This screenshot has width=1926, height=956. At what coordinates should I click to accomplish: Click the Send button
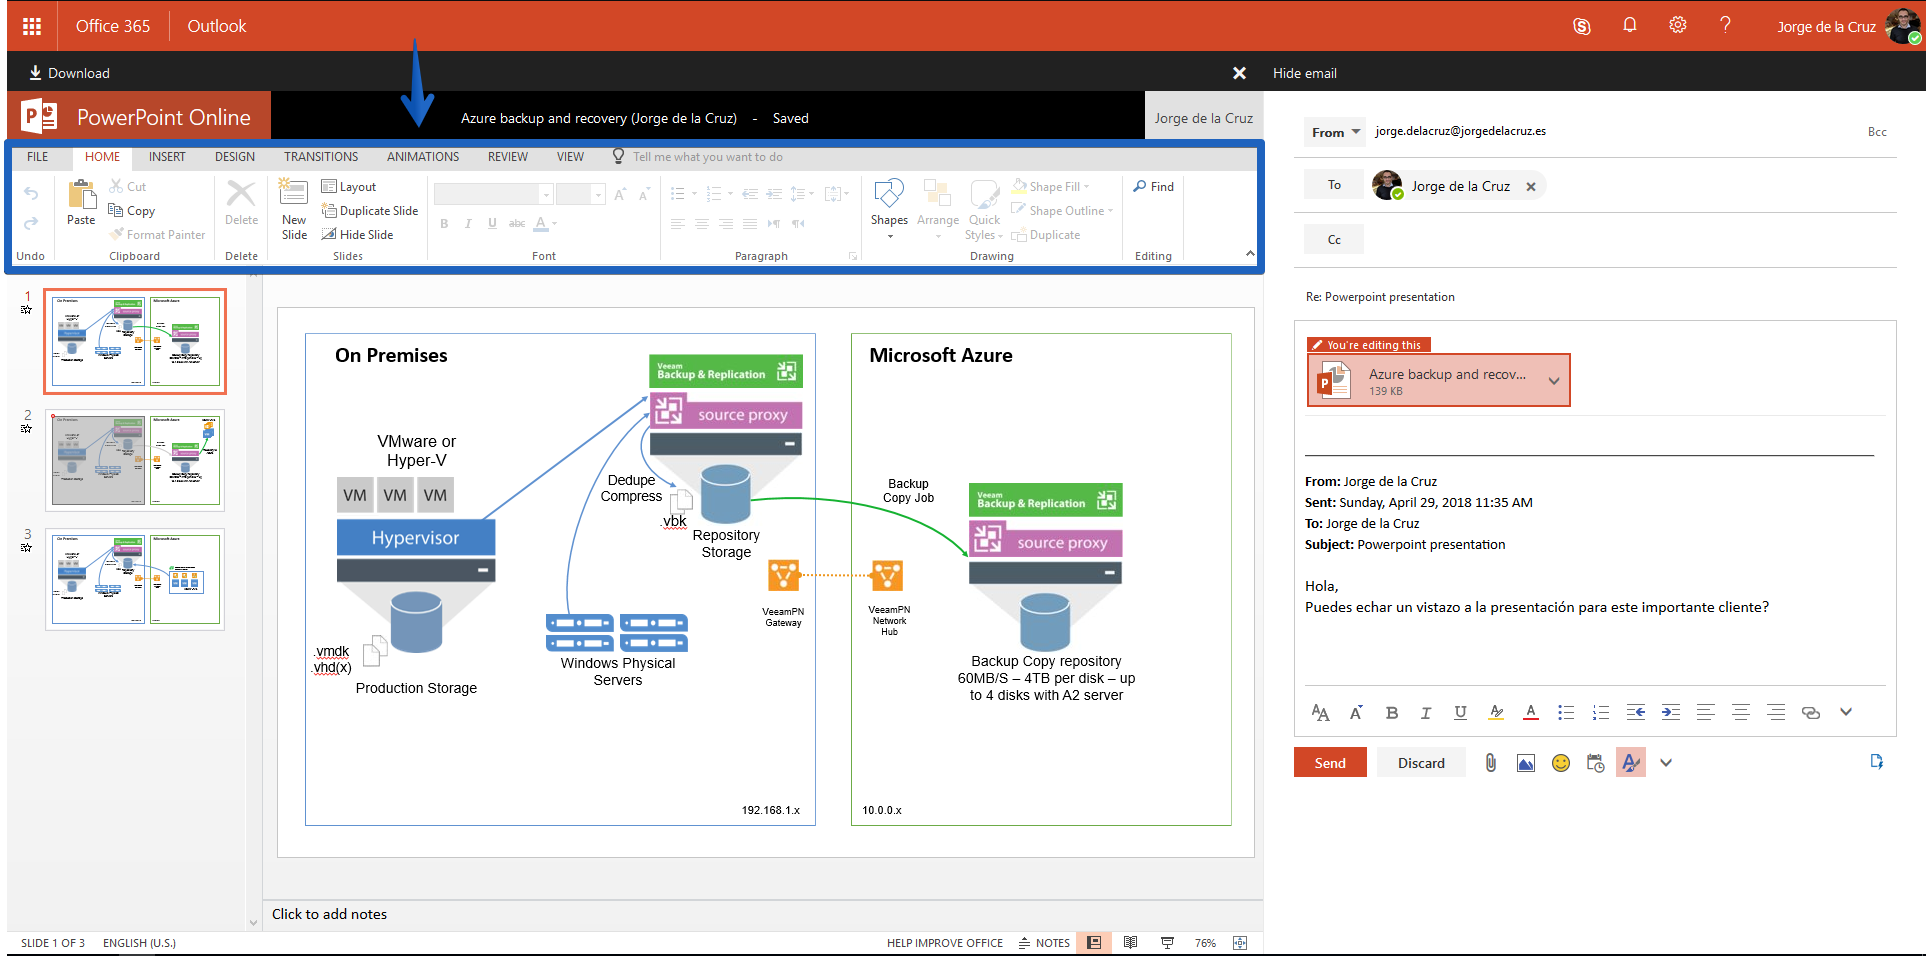(x=1330, y=763)
